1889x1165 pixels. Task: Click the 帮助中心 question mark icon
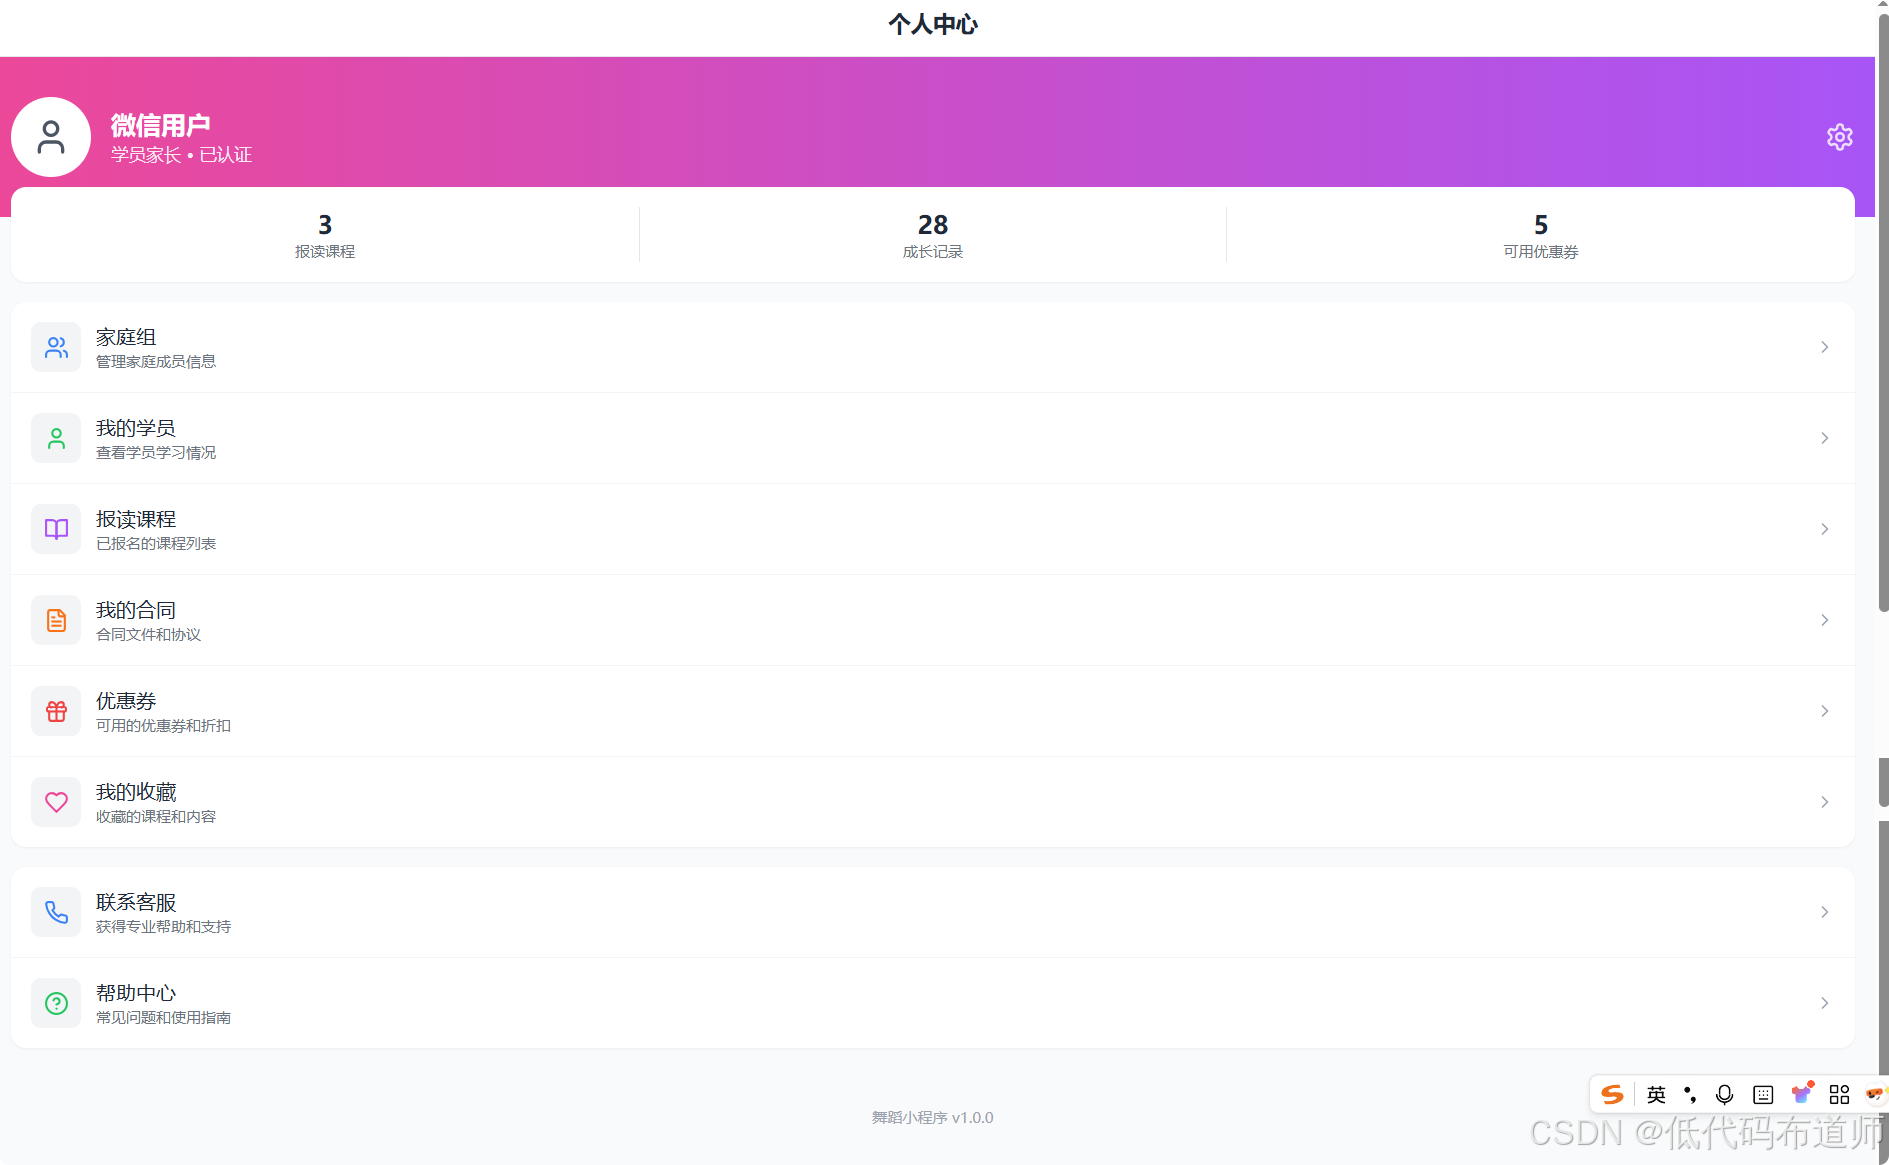tap(56, 1003)
